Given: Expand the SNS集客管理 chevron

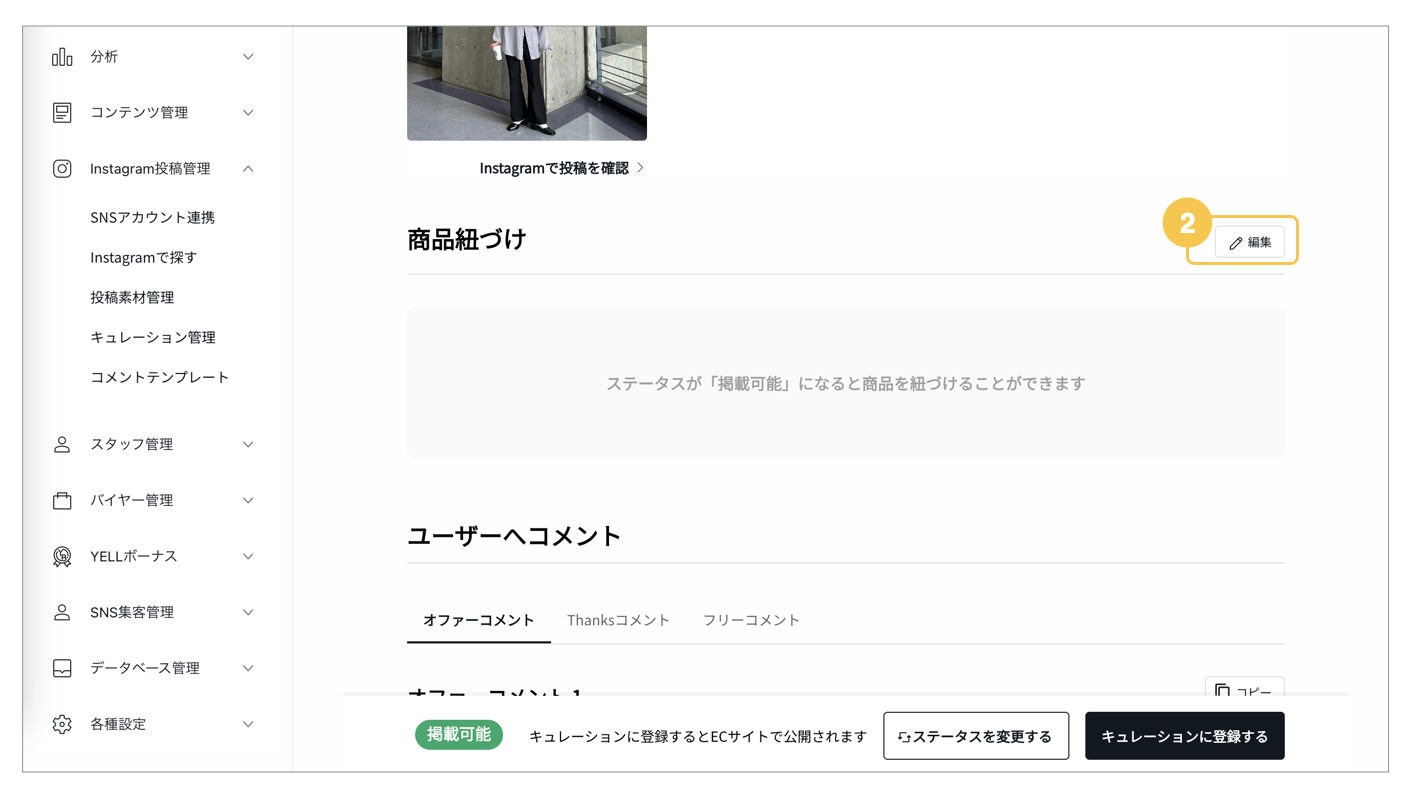Looking at the screenshot, I should pyautogui.click(x=248, y=612).
